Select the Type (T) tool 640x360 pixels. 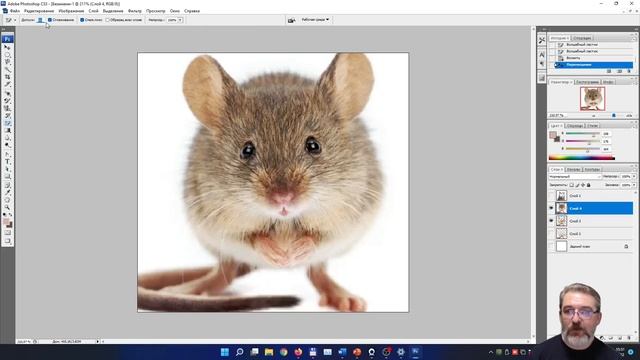7,162
